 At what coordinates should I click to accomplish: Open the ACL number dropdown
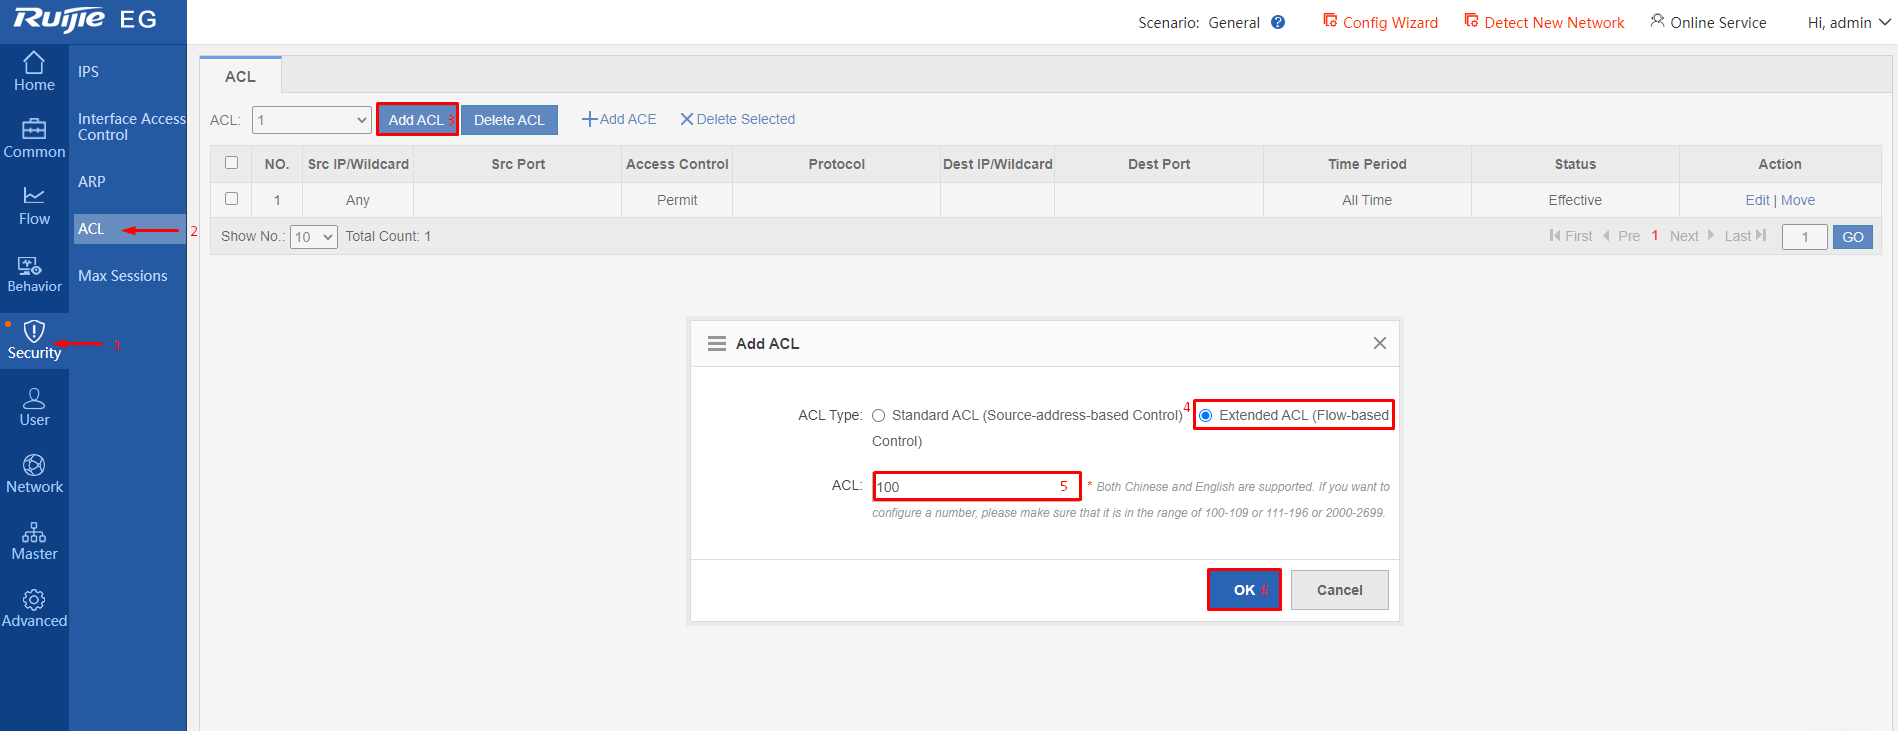coord(312,120)
